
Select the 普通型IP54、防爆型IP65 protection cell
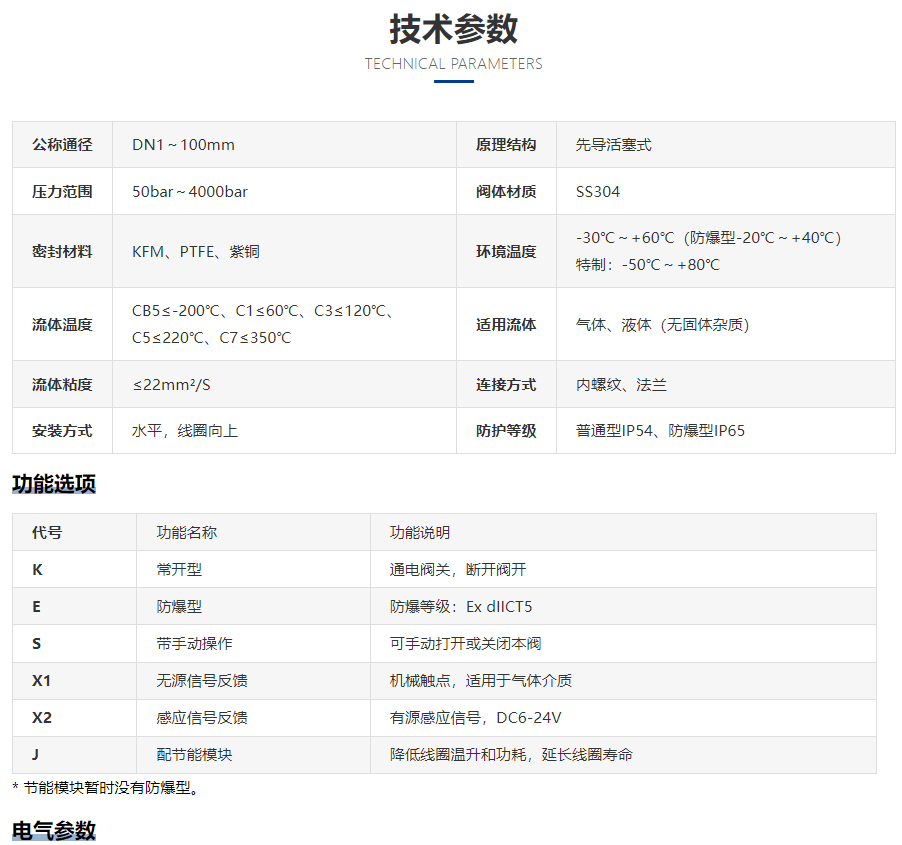(660, 431)
